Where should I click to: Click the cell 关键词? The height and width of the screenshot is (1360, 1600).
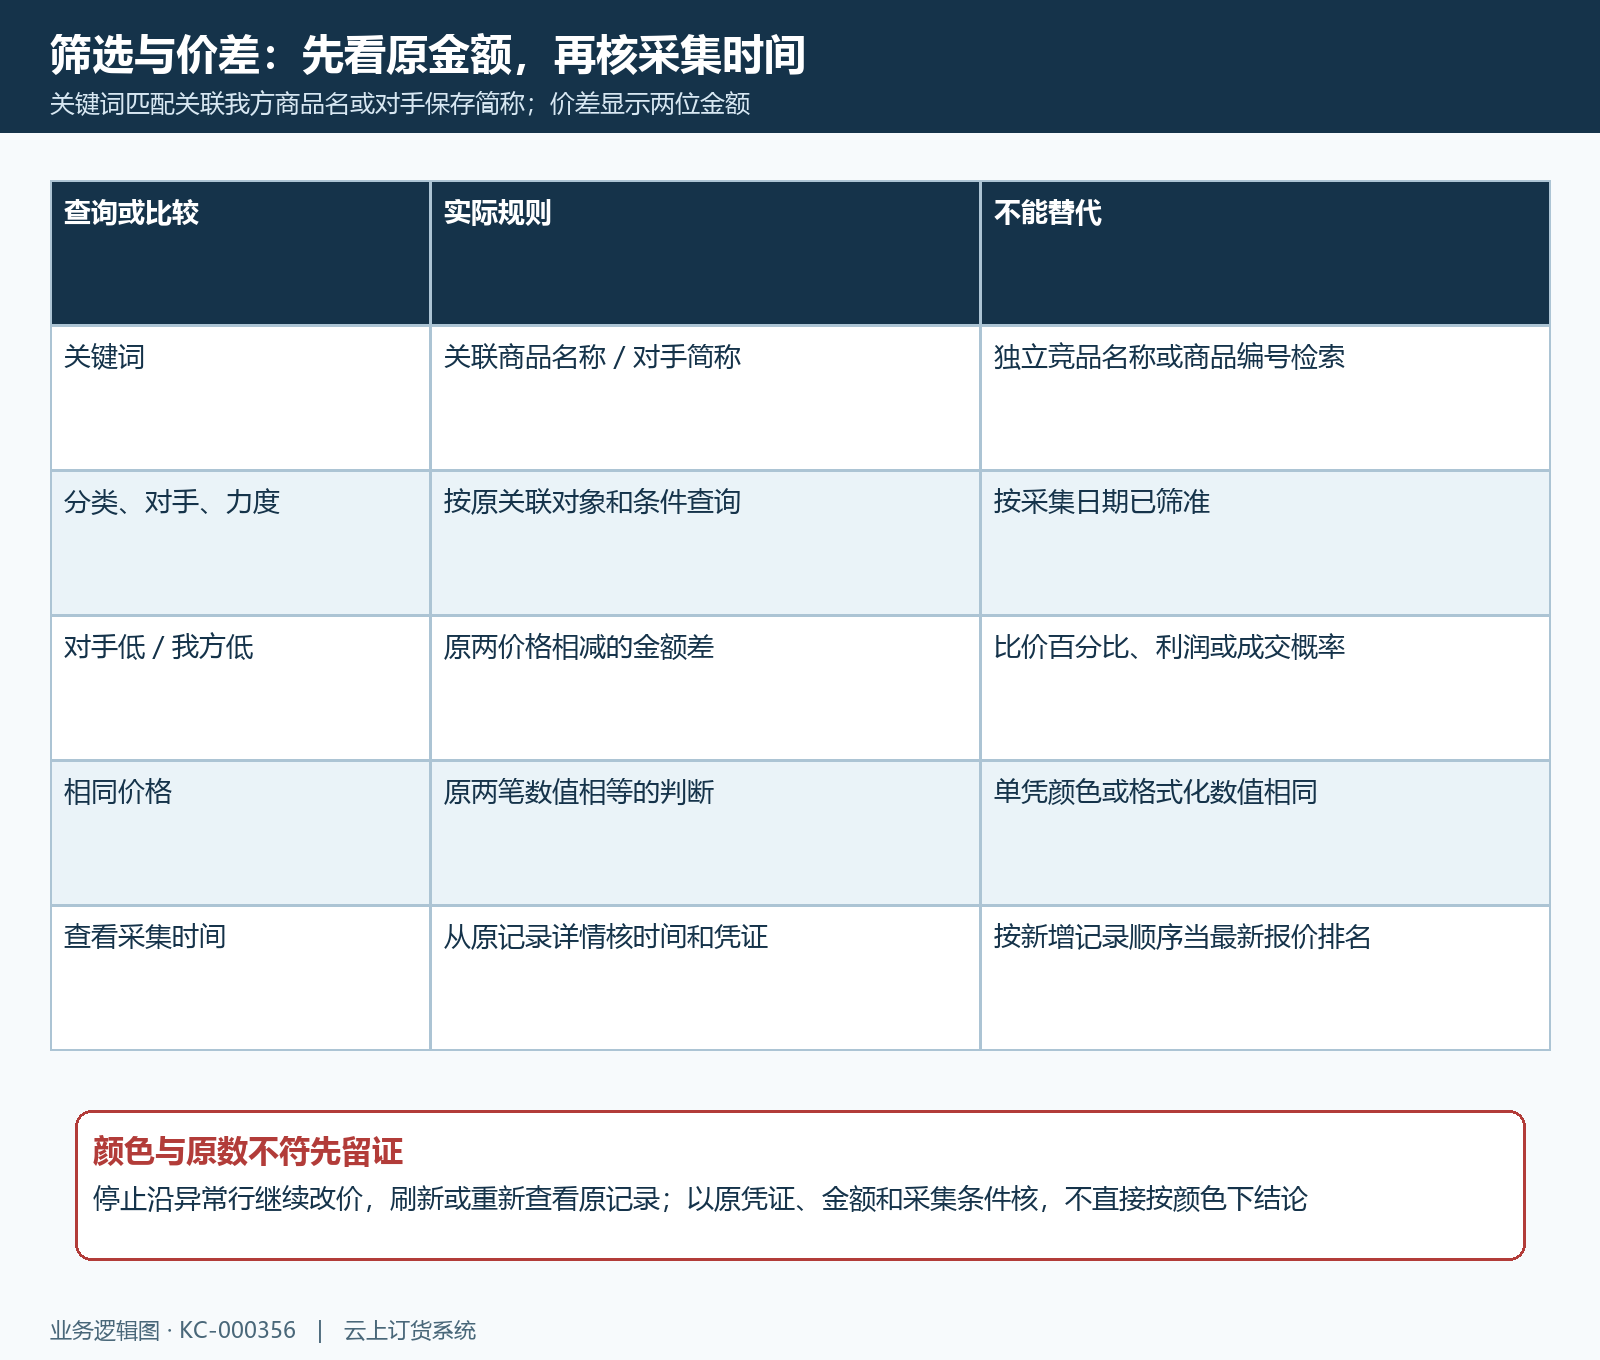coord(240,398)
